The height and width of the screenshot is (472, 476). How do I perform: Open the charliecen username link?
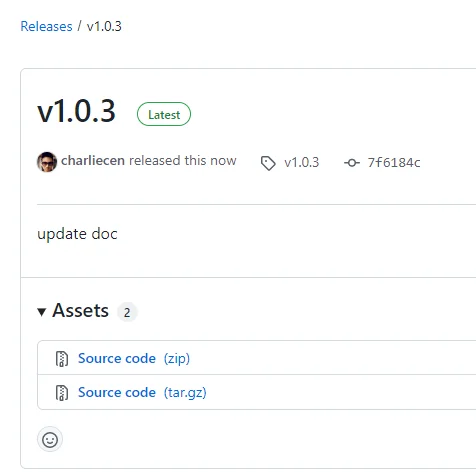tap(93, 161)
